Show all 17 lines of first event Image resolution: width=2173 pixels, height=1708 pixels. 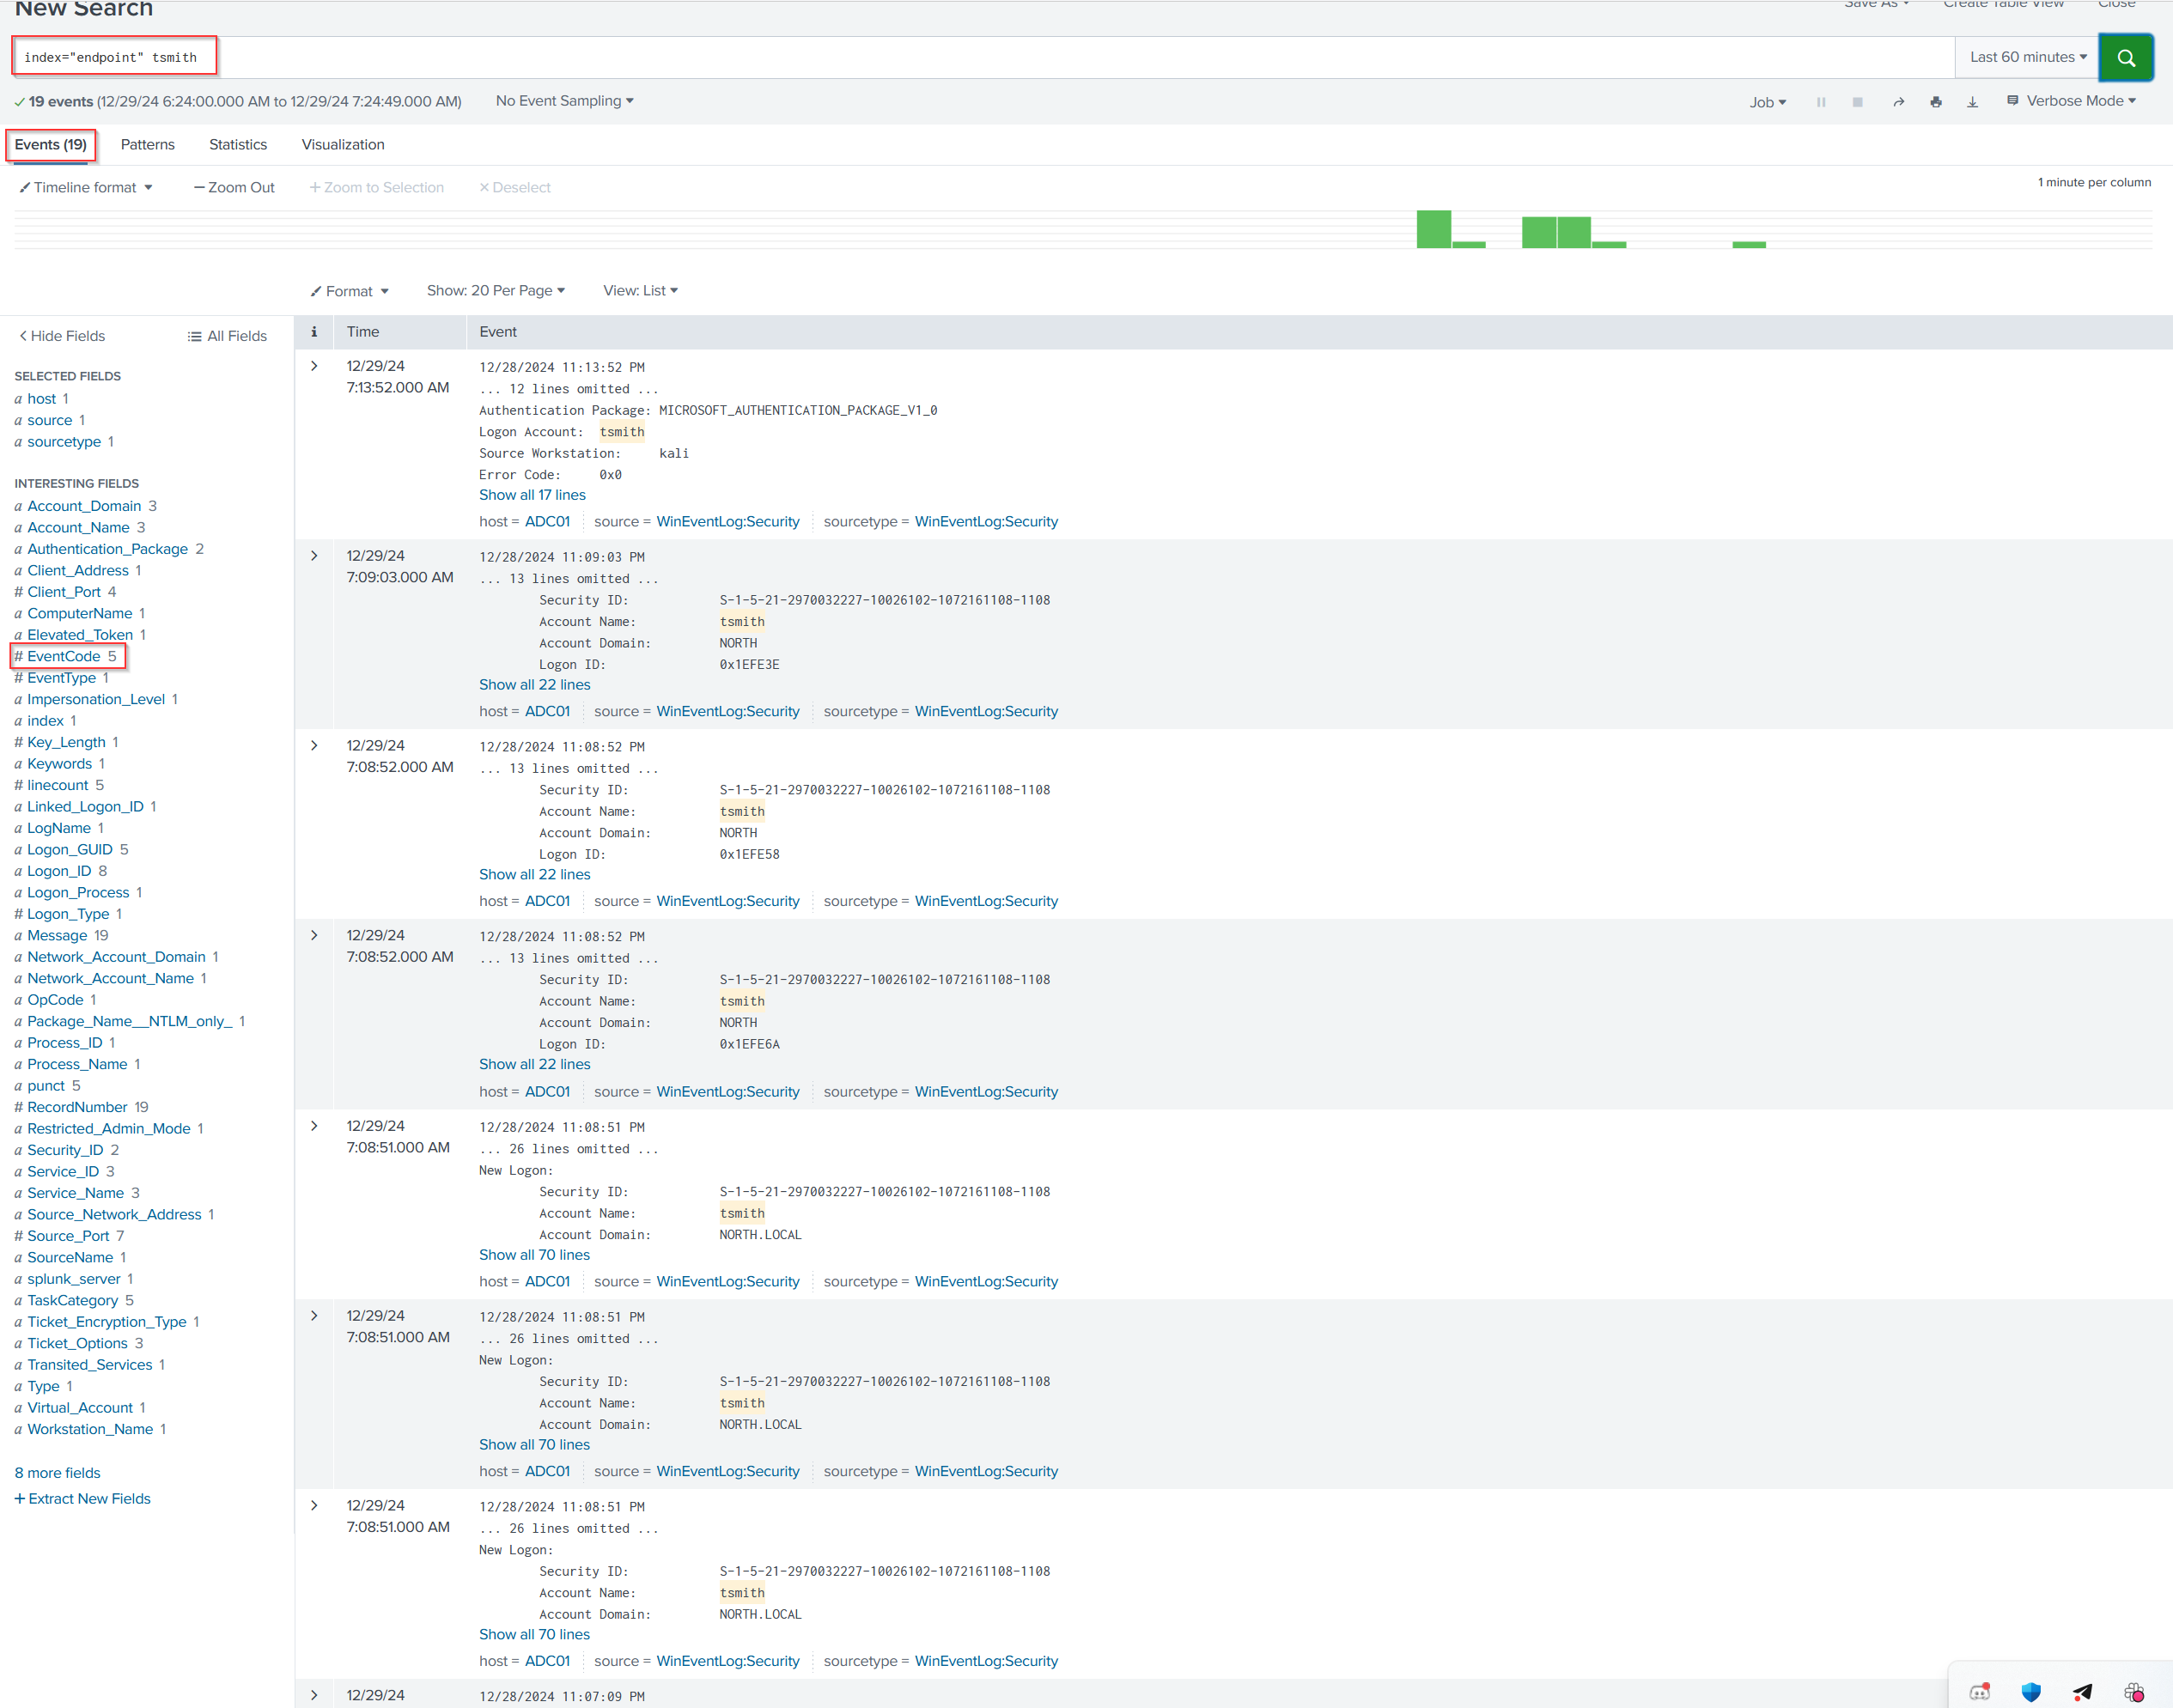(x=532, y=495)
